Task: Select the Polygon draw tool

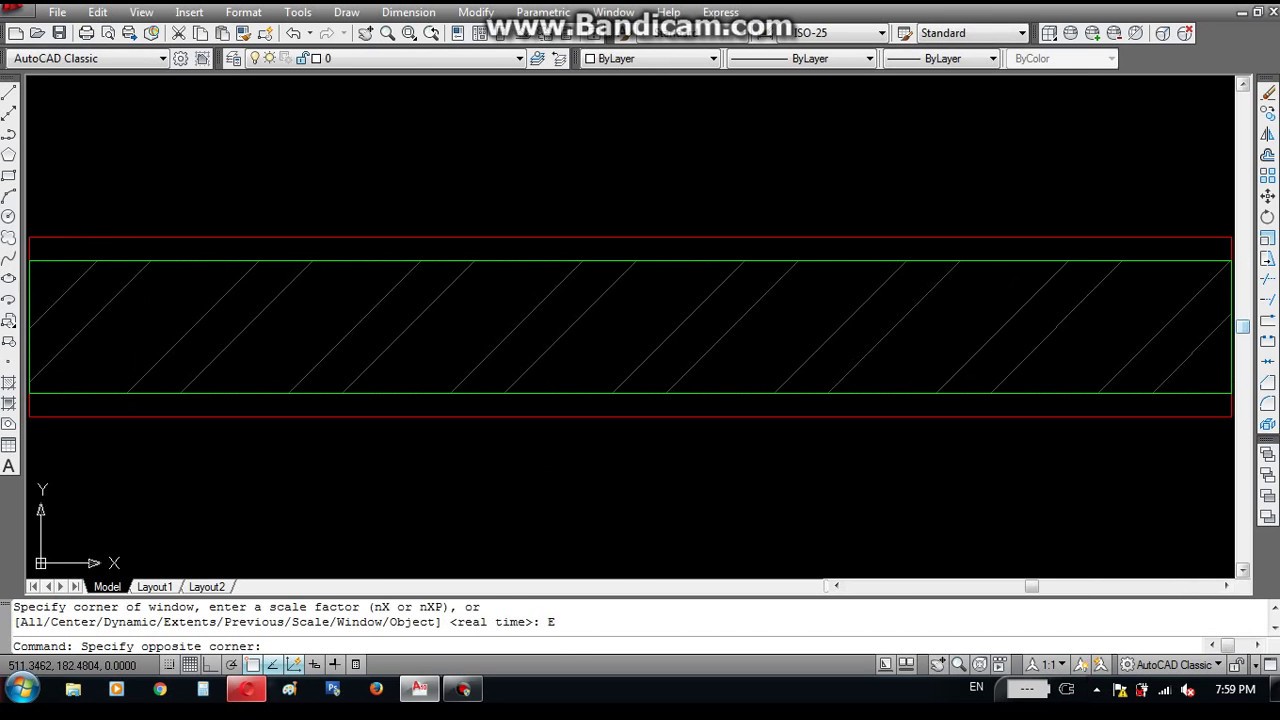Action: [9, 155]
